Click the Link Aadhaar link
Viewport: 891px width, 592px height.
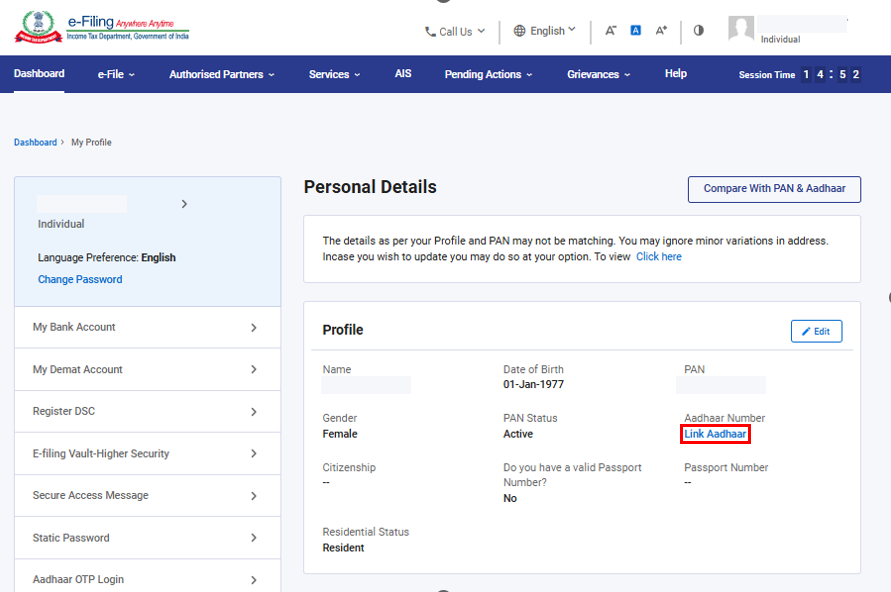(715, 434)
